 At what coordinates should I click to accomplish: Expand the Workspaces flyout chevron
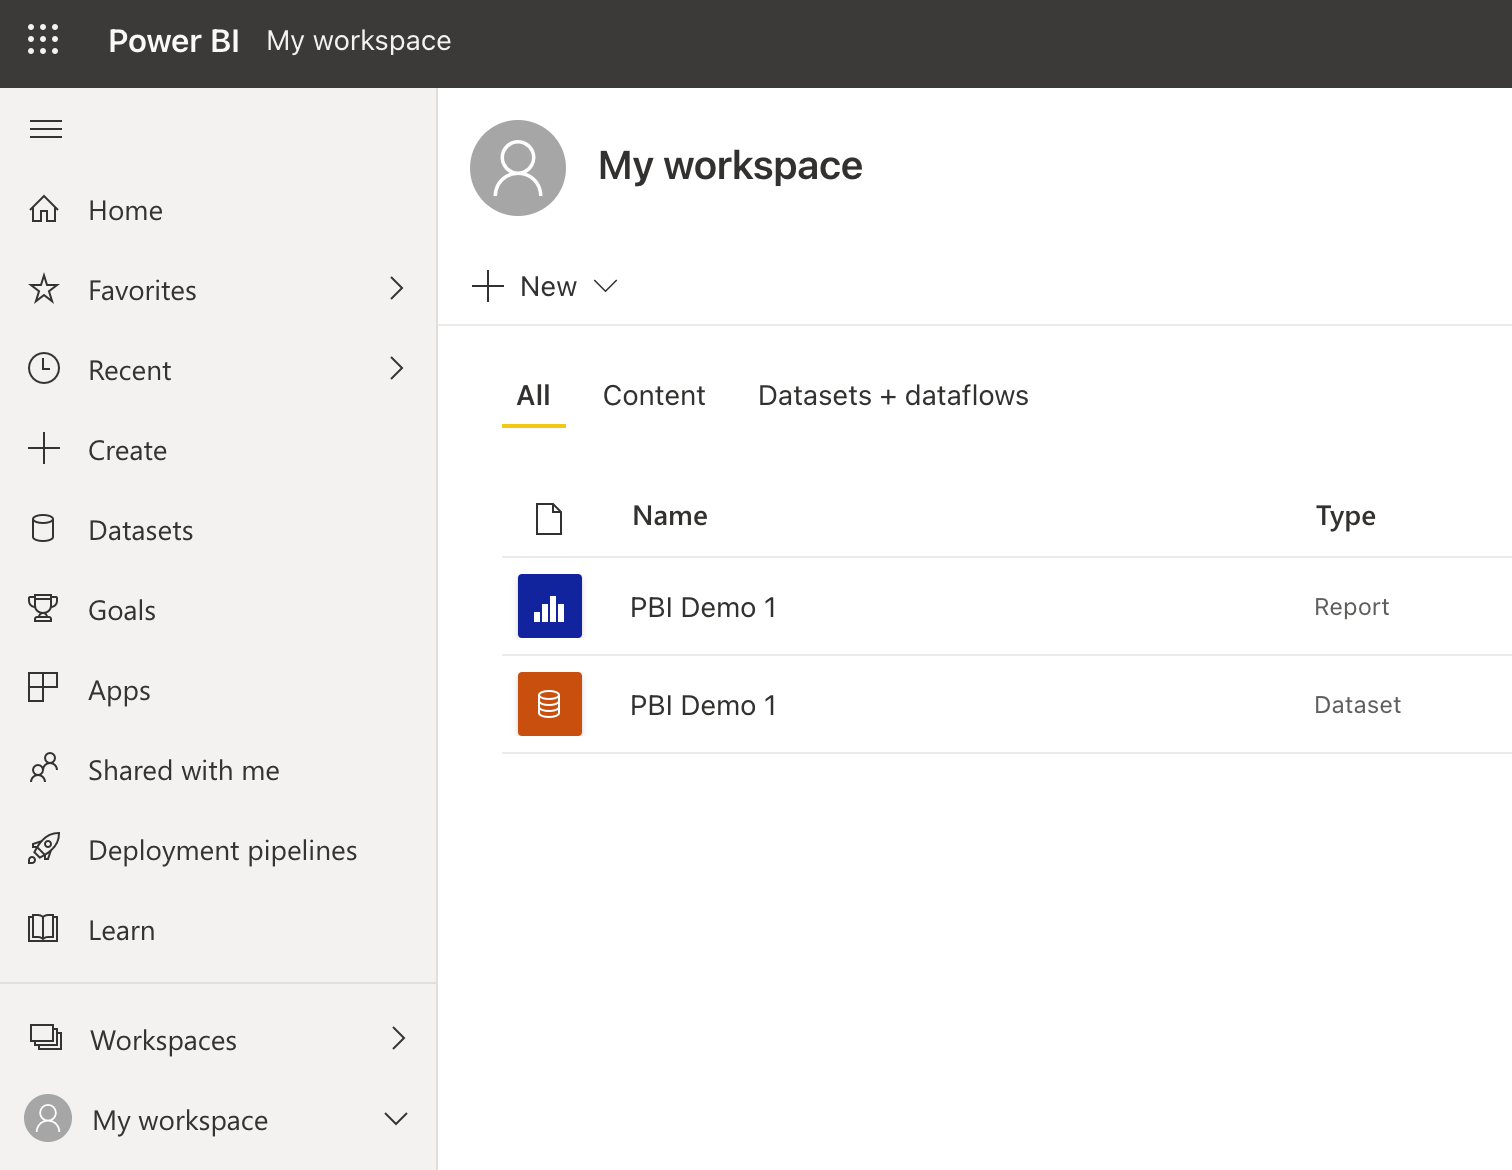pyautogui.click(x=398, y=1039)
